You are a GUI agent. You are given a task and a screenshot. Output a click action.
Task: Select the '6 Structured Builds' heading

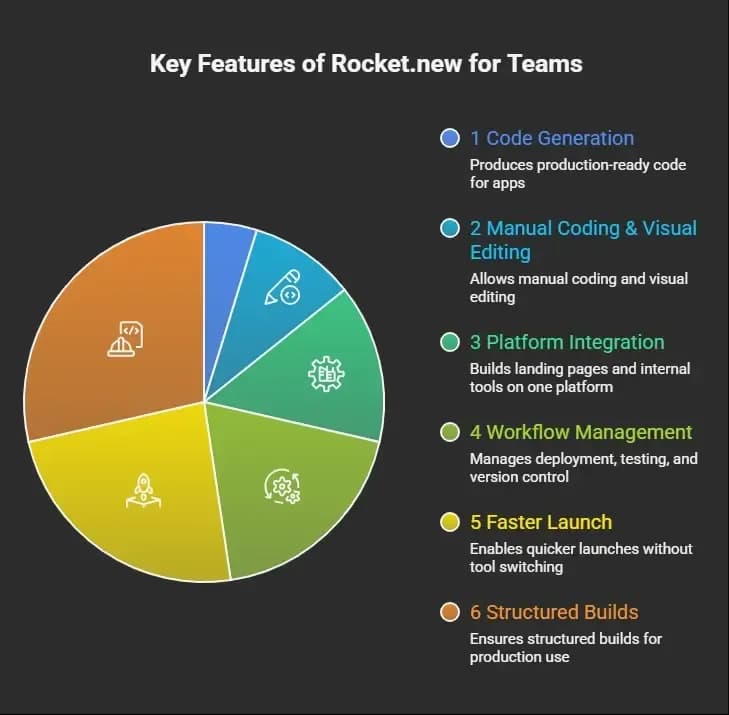click(554, 612)
